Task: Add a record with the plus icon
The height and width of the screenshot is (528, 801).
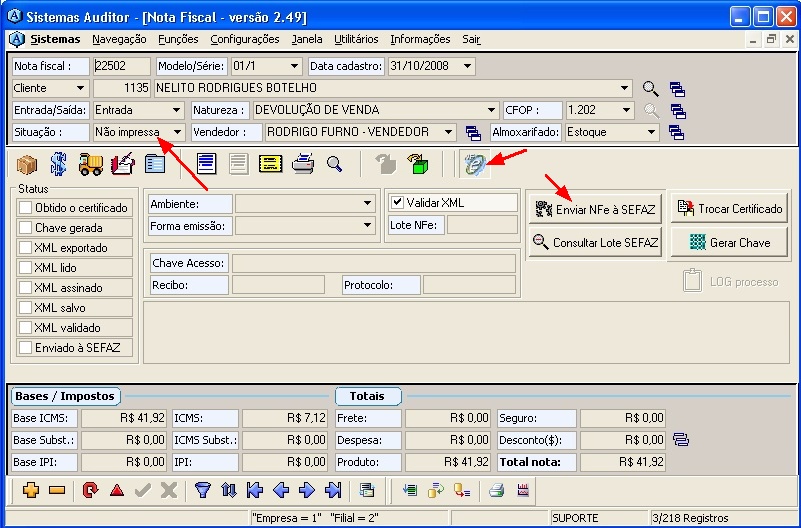Action: [x=31, y=490]
